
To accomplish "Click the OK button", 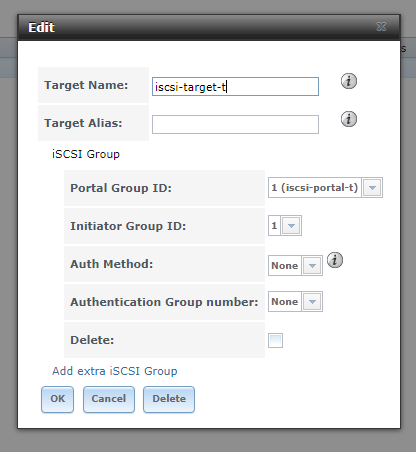I will (x=57, y=399).
